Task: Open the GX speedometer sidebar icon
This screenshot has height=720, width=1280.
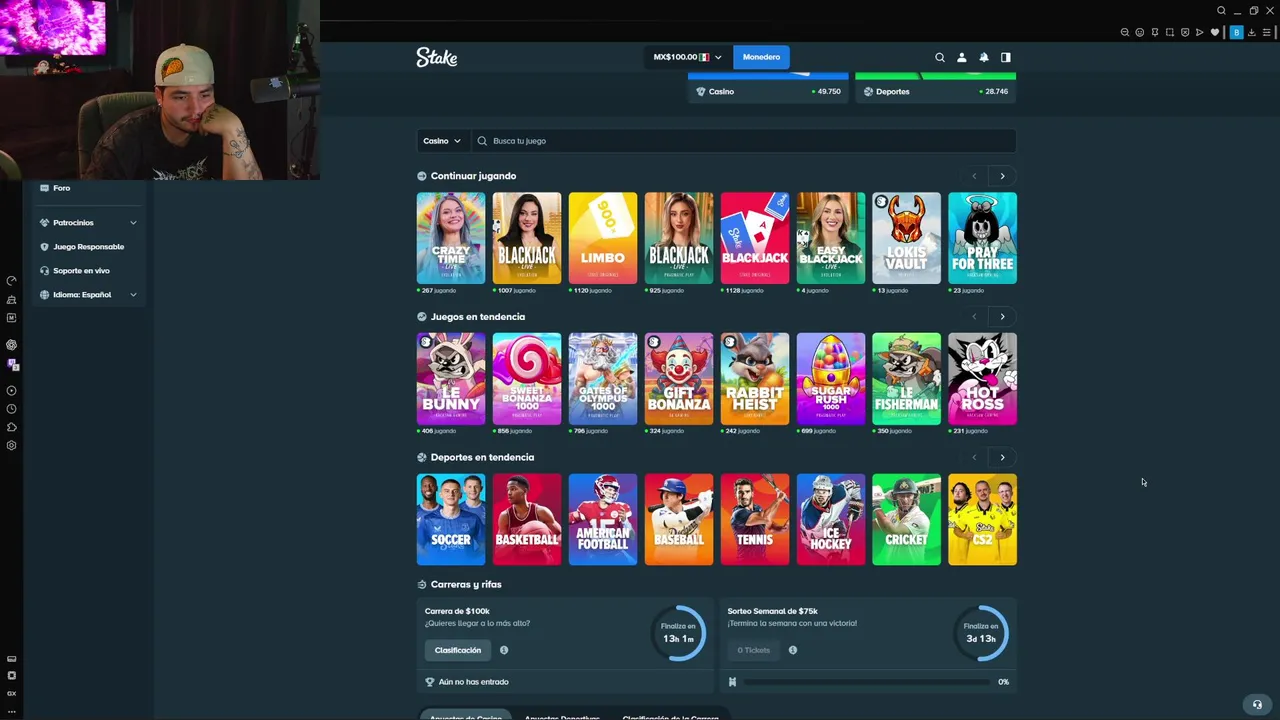Action: click(11, 280)
